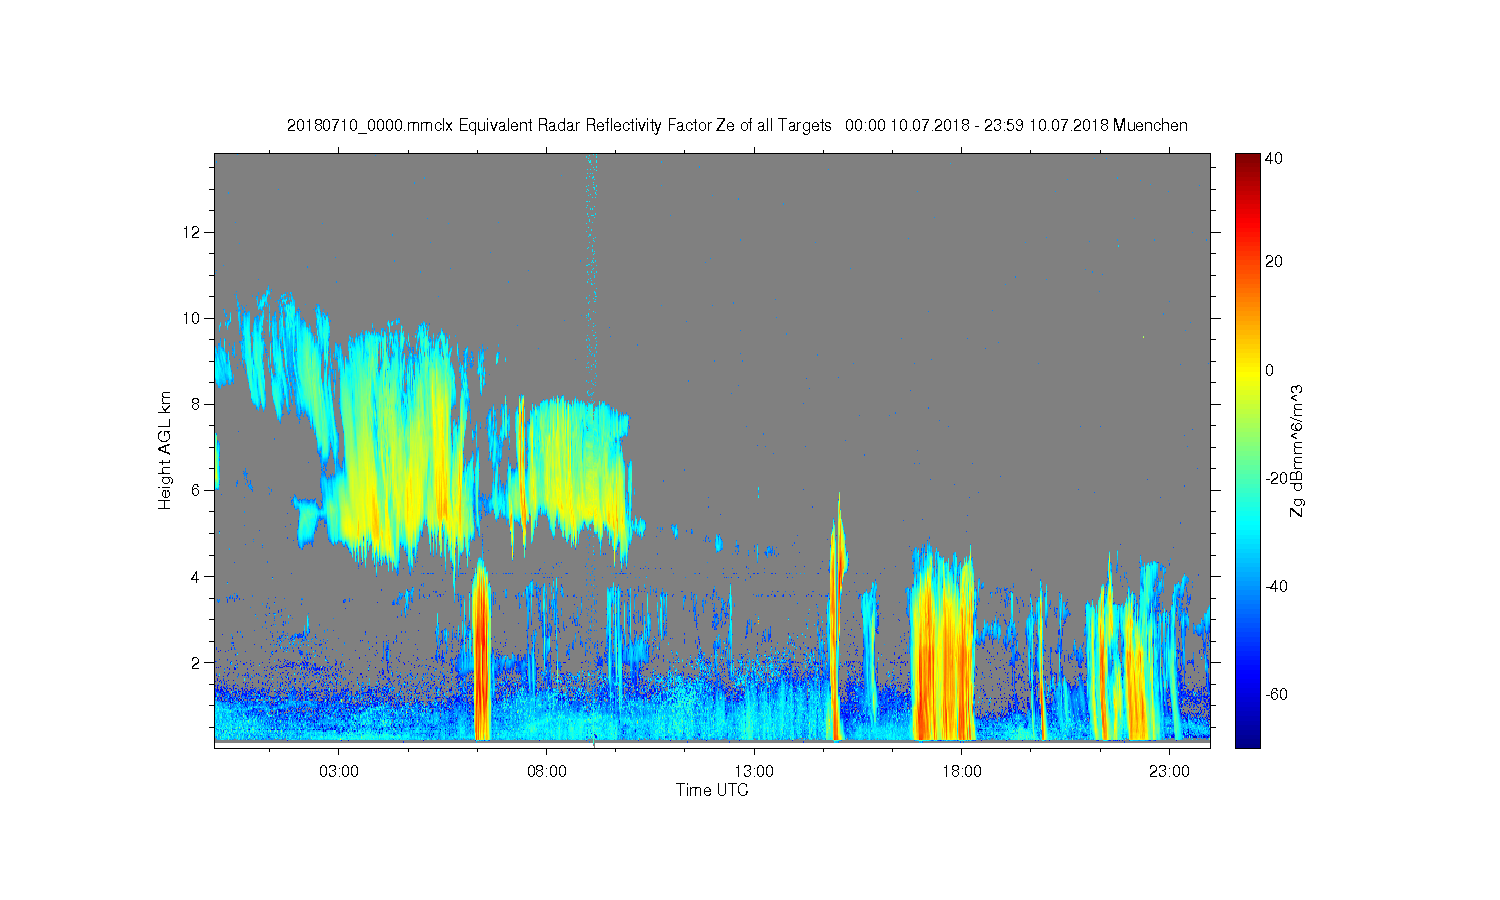Click the 08:00 time axis tick label
Viewport: 1500px width, 900px height.
[547, 772]
